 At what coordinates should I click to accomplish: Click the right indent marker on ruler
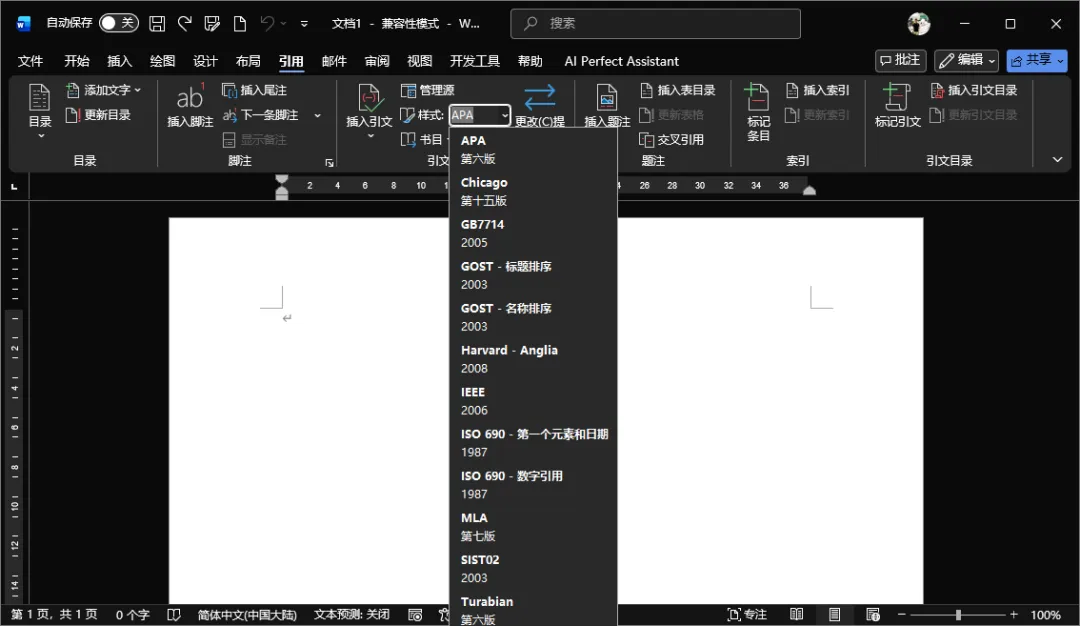[809, 191]
